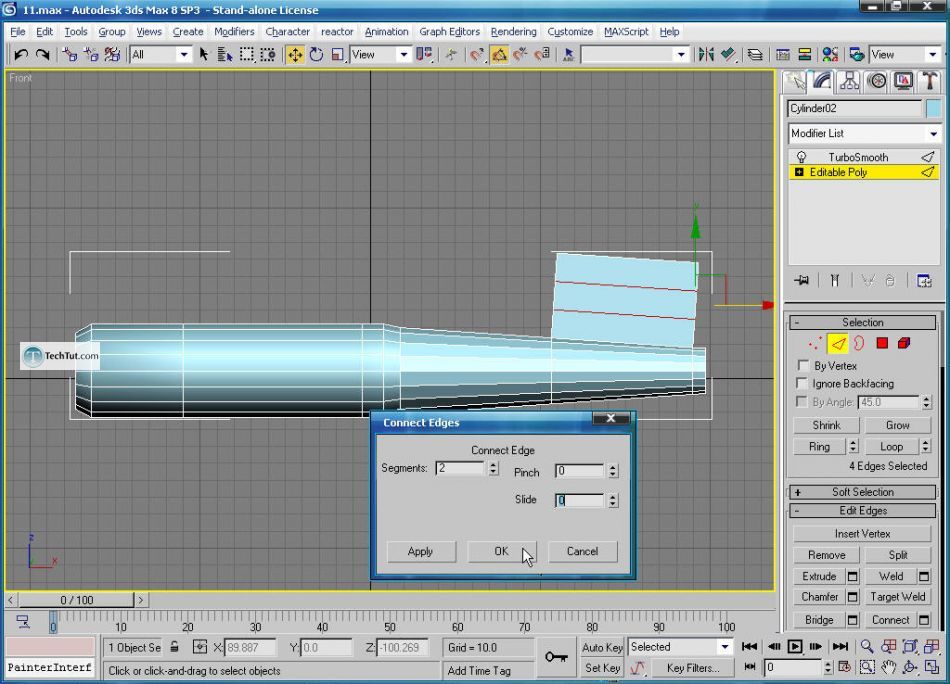The height and width of the screenshot is (684, 950).
Task: Open the Rendering menu
Action: click(x=513, y=32)
